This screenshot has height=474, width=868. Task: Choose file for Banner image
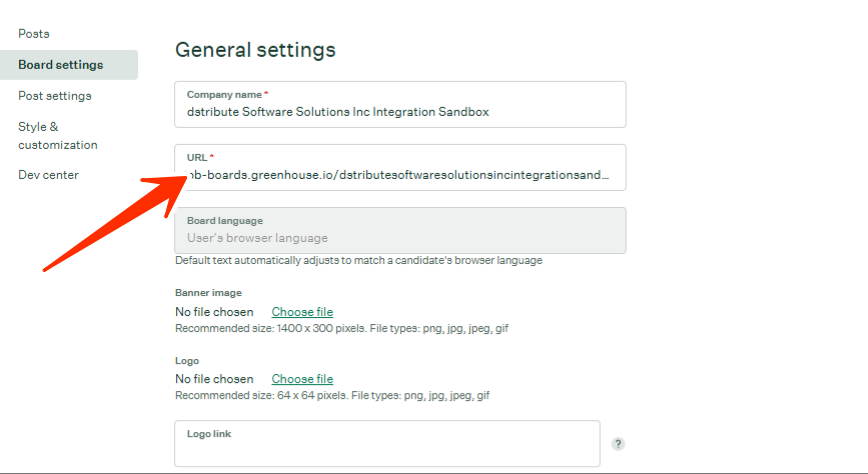click(302, 313)
